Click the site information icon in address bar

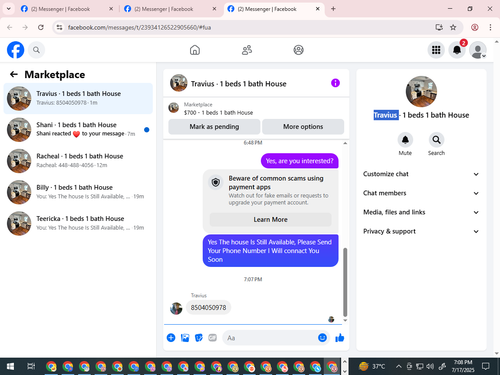59,27
